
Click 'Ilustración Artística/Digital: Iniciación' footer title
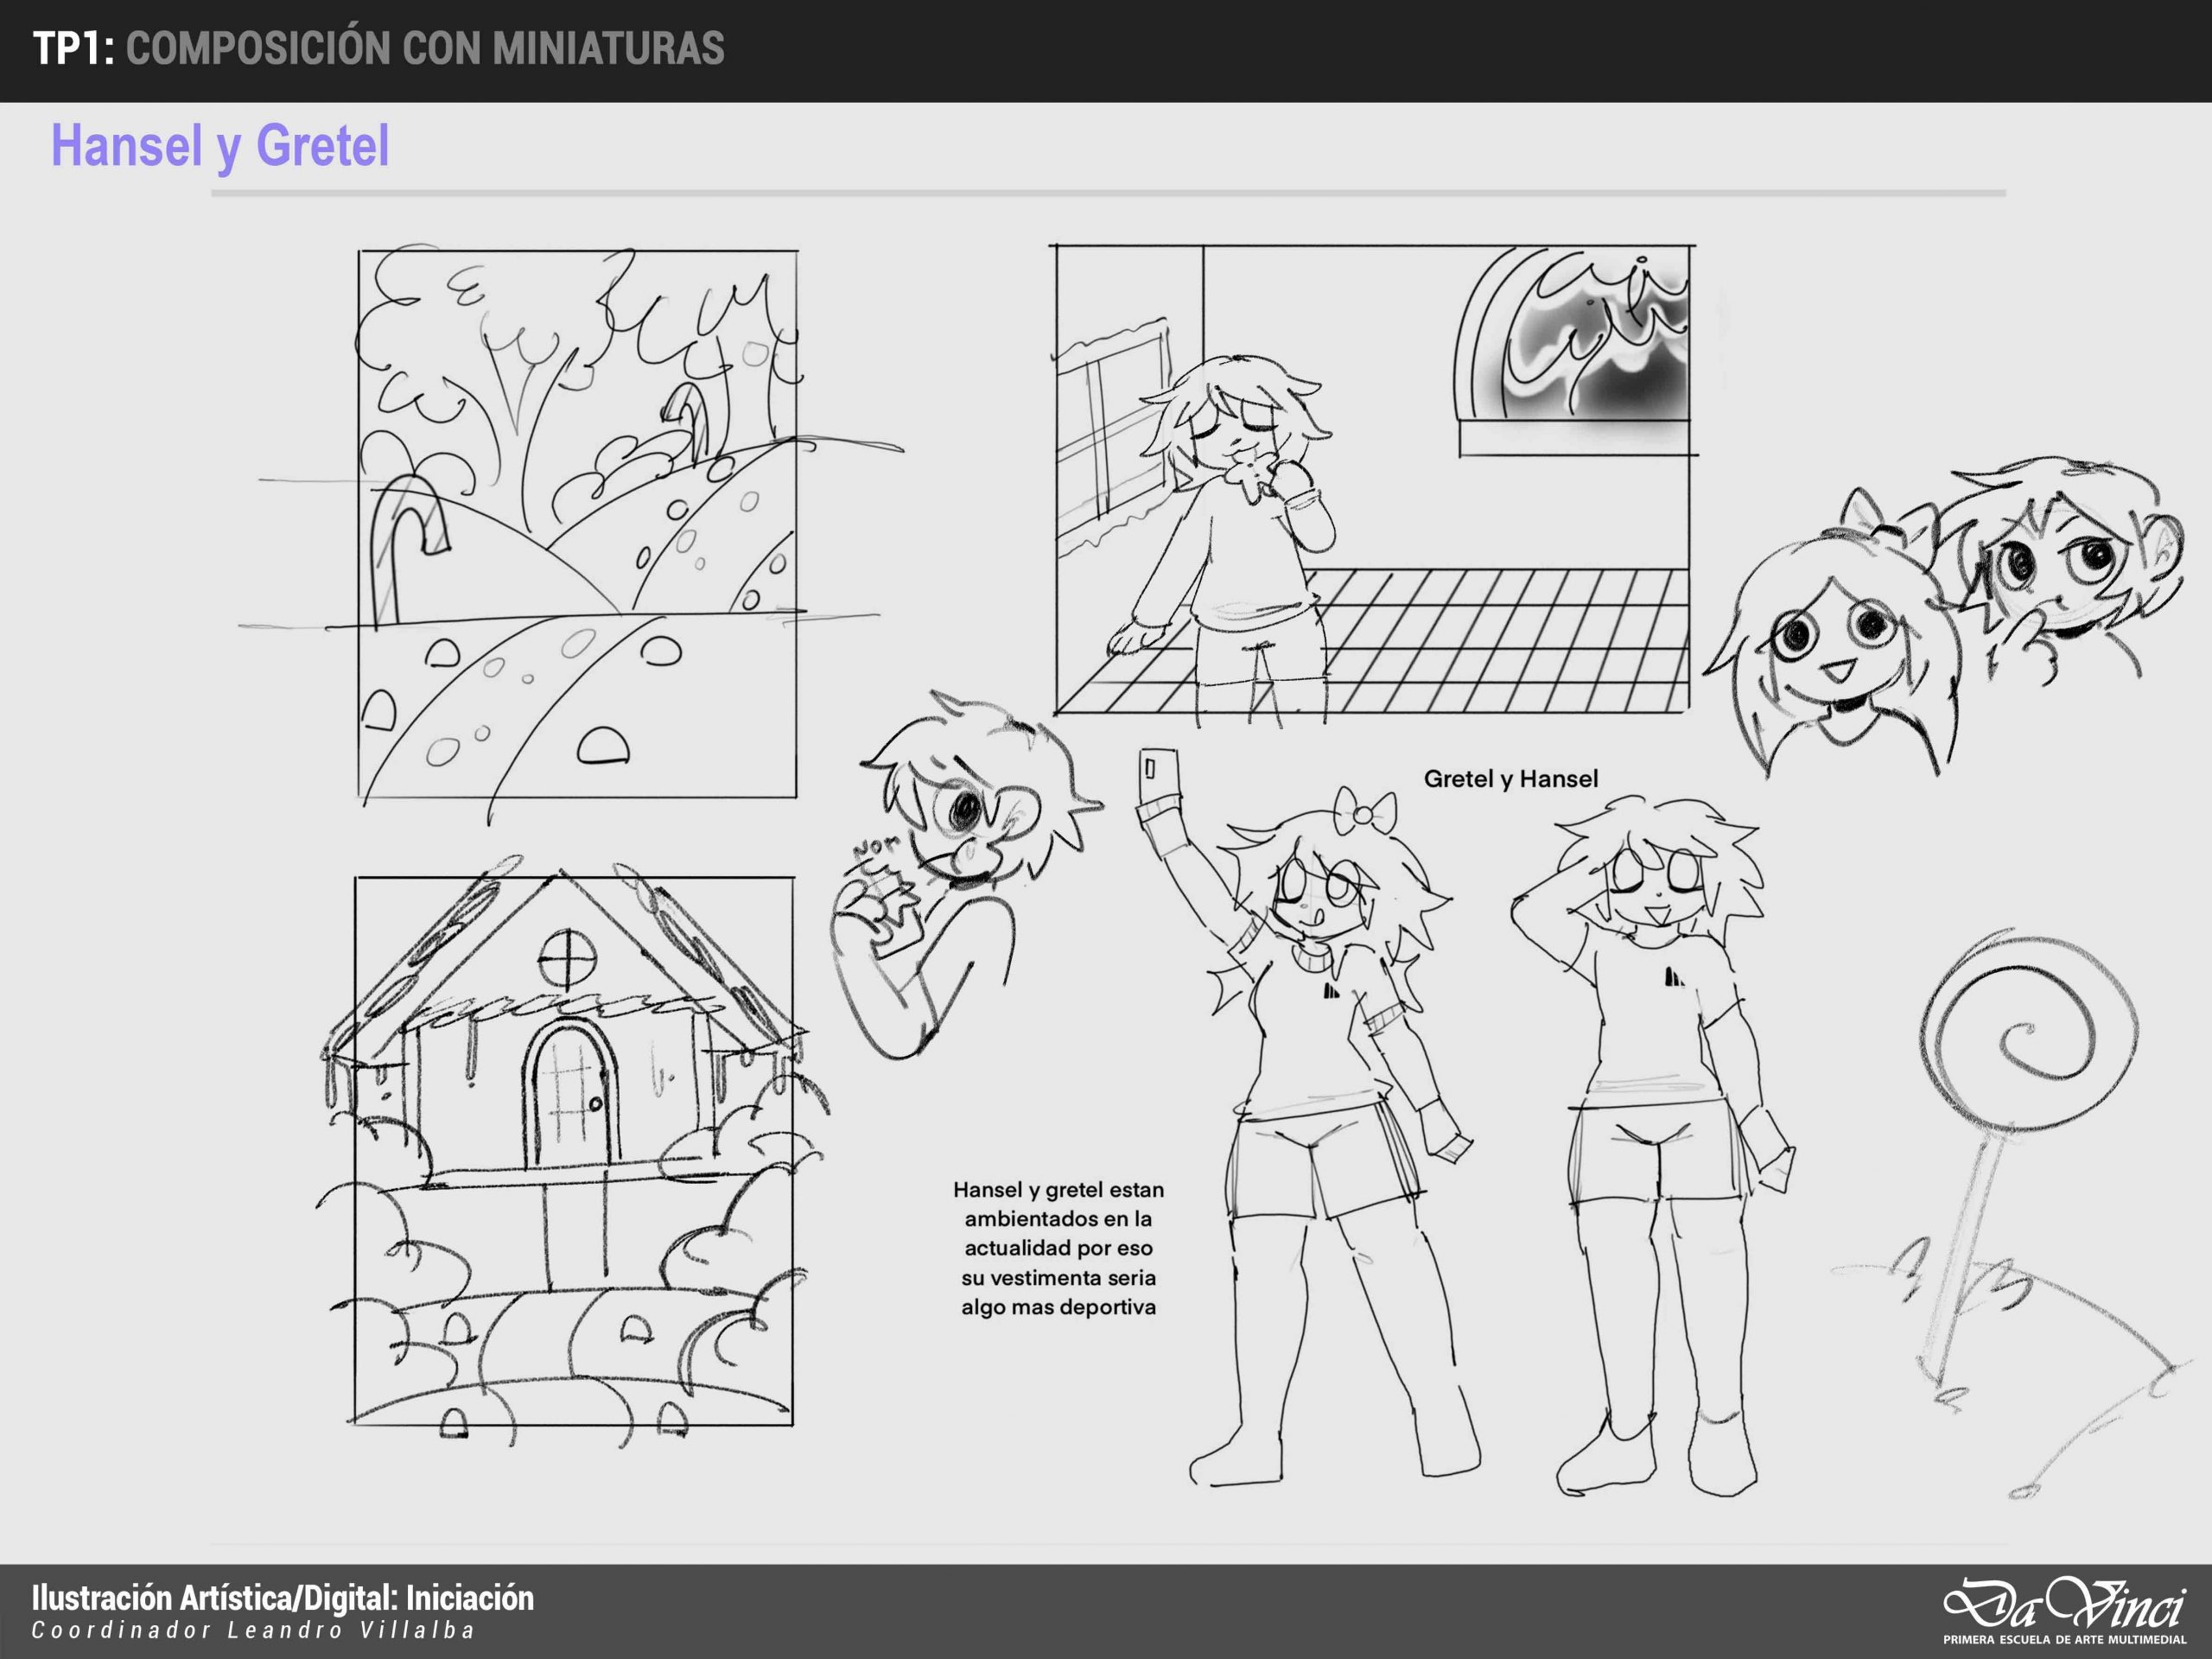point(283,1597)
